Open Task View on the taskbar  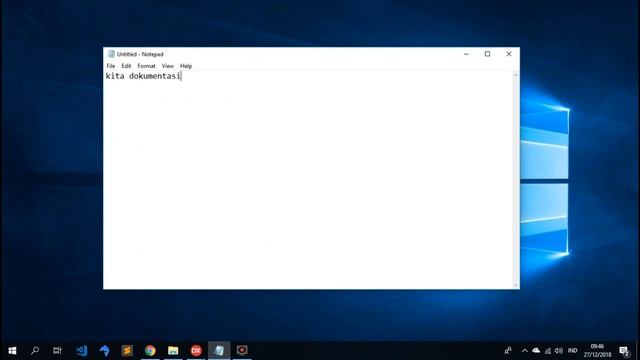coord(57,351)
